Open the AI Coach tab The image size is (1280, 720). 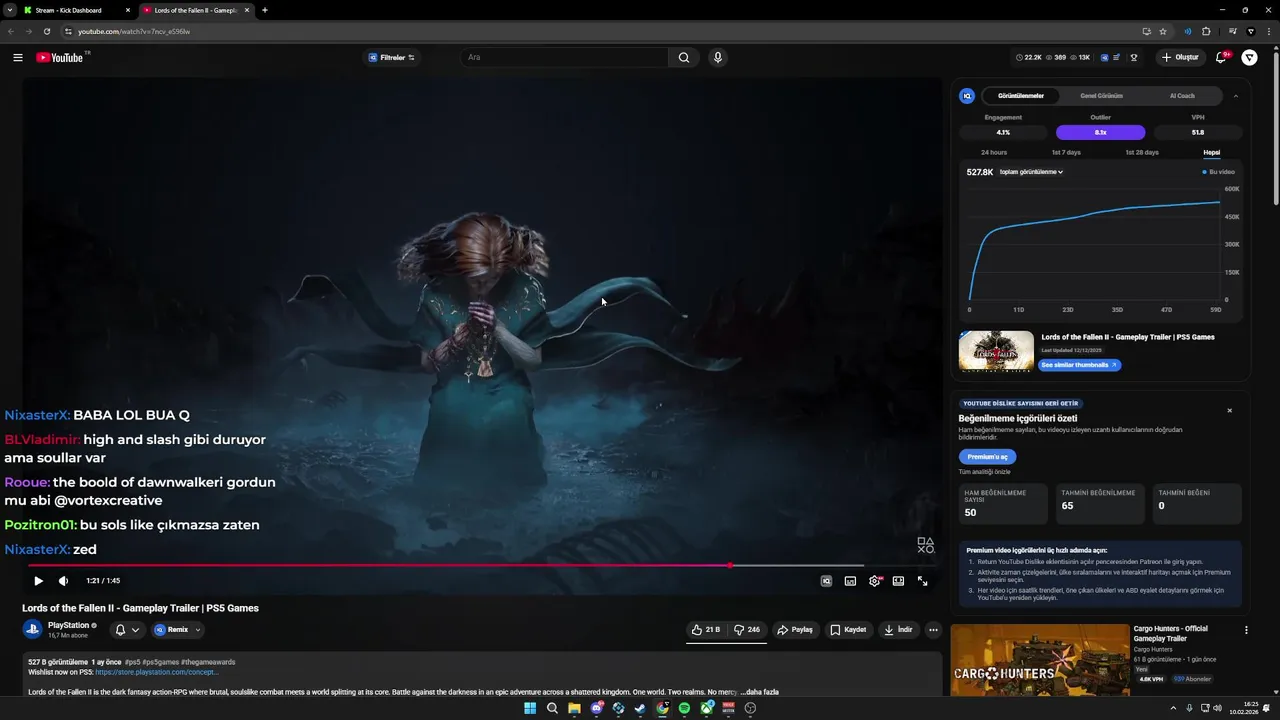(x=1182, y=96)
